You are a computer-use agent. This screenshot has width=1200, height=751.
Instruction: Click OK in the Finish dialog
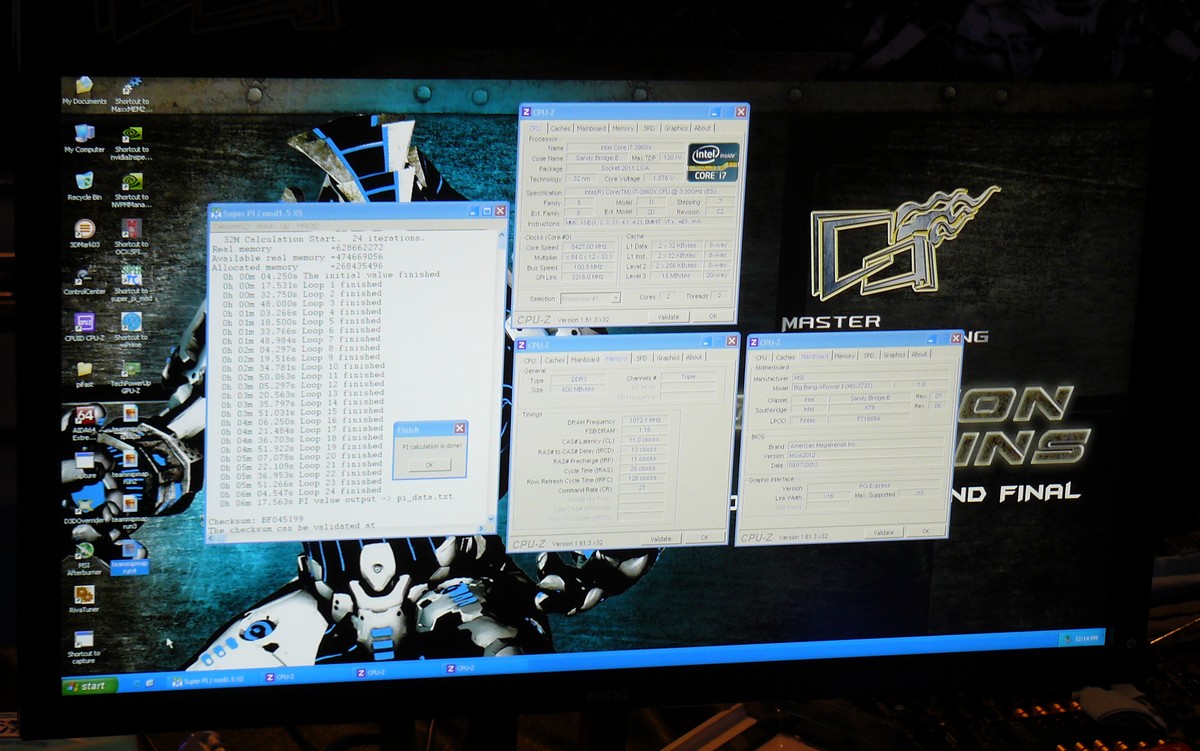tap(430, 465)
